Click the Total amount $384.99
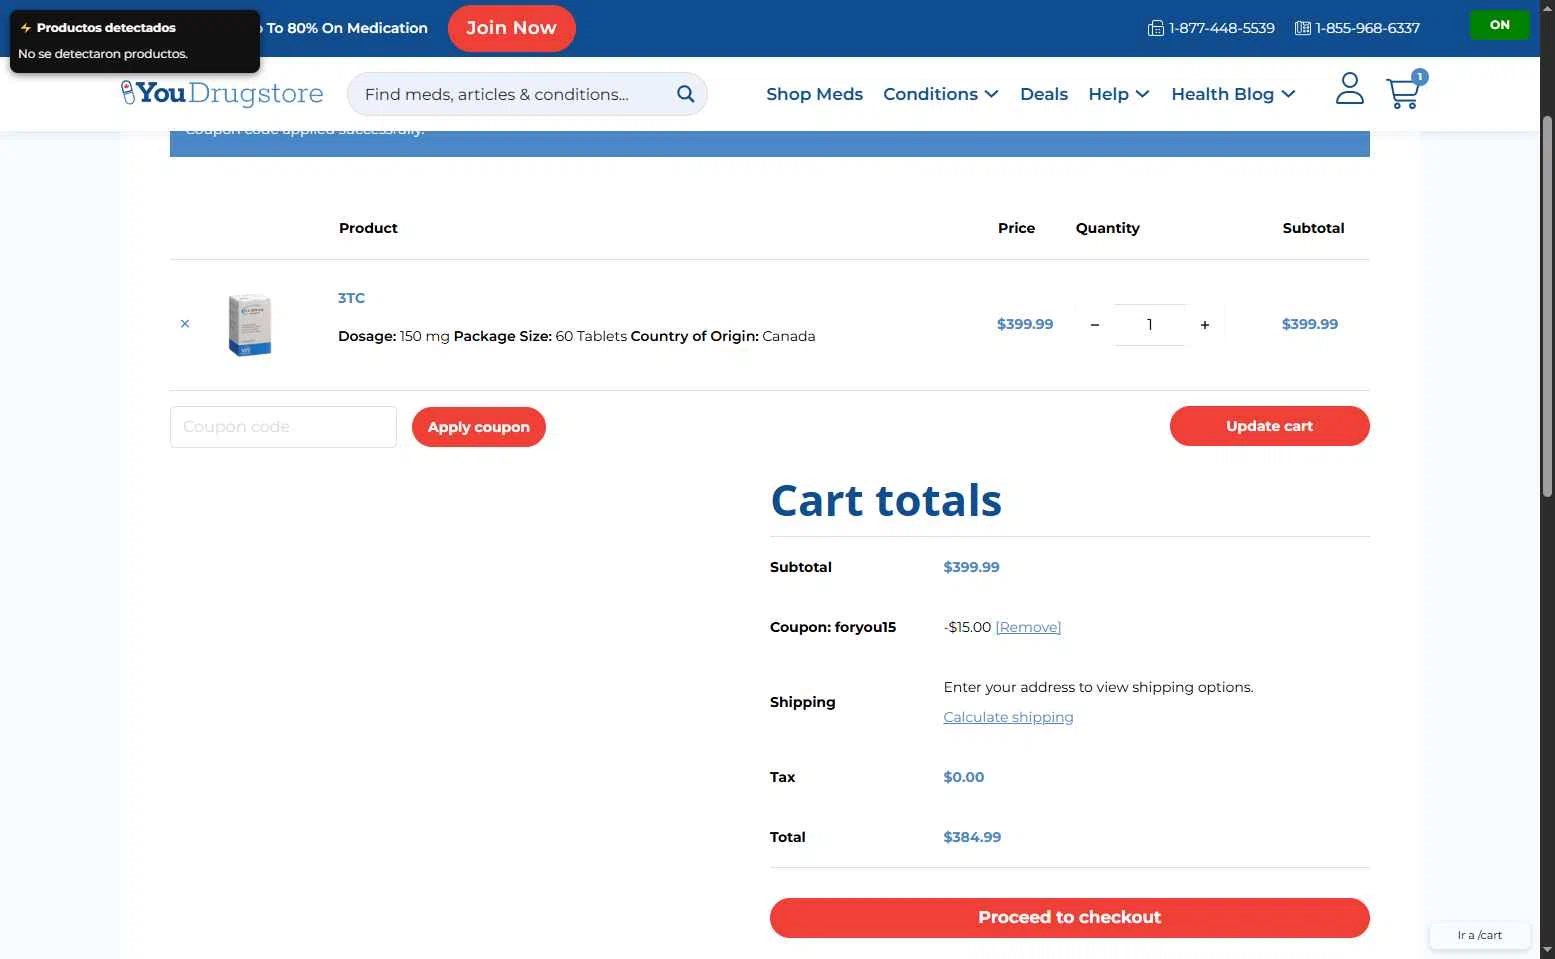Image resolution: width=1555 pixels, height=959 pixels. (972, 837)
